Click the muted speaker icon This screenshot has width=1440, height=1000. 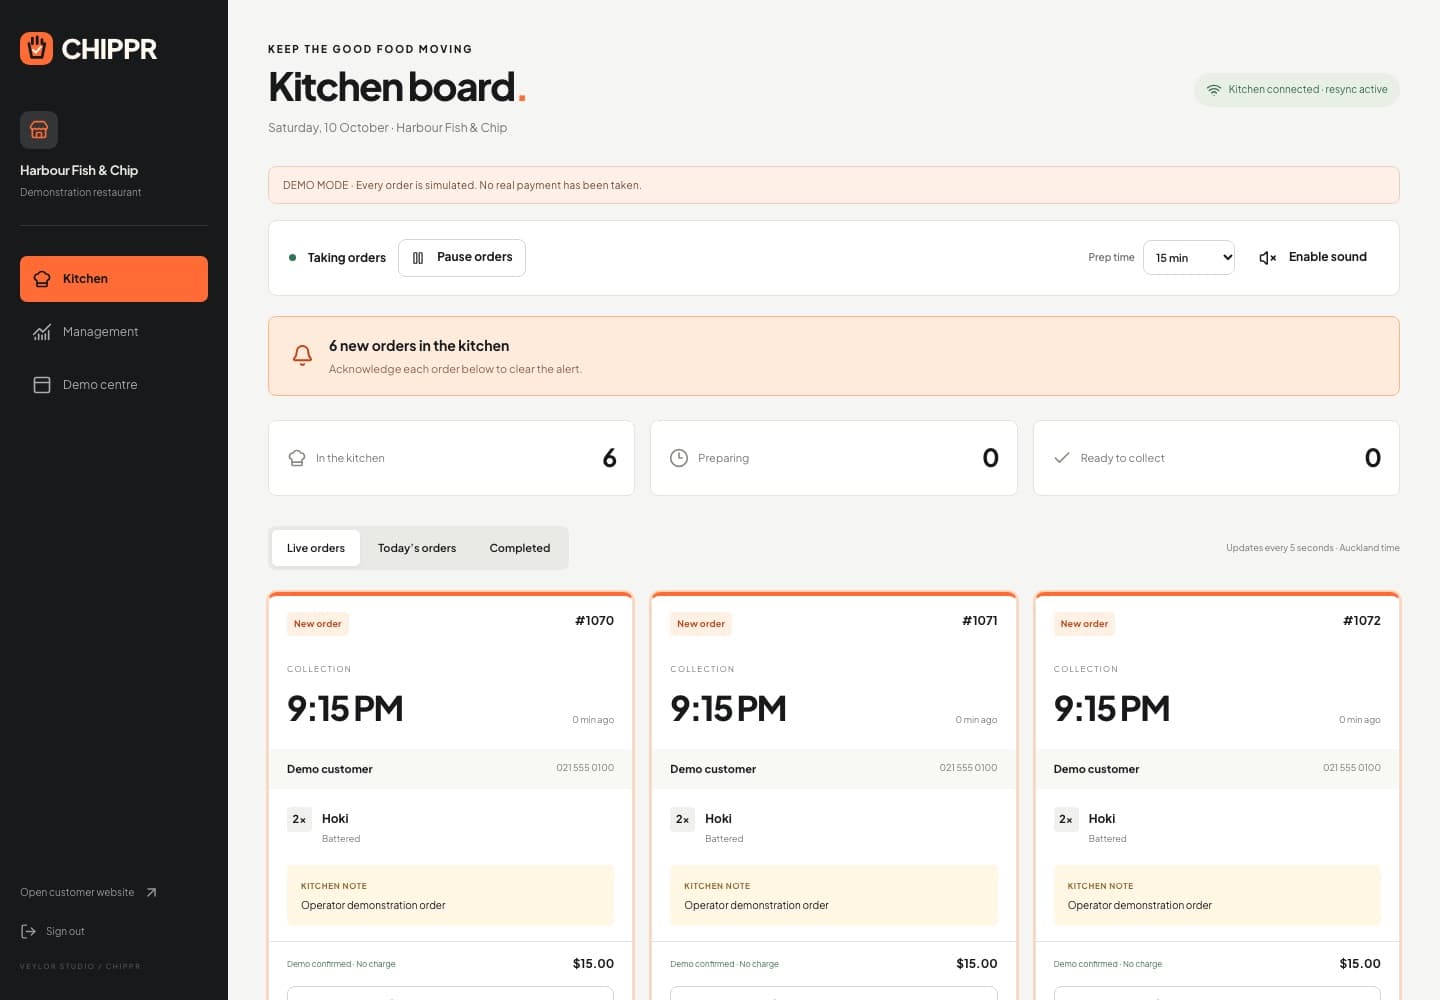click(1268, 258)
